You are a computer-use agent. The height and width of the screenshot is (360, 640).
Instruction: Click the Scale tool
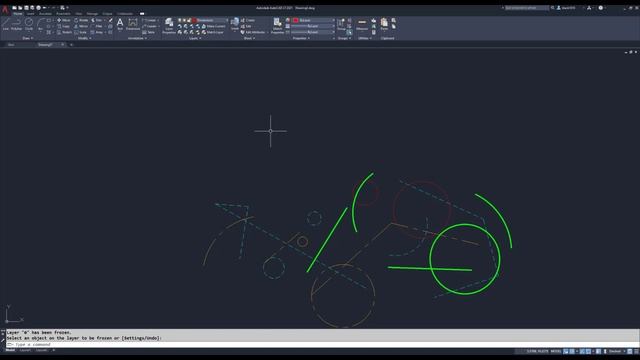click(81, 32)
